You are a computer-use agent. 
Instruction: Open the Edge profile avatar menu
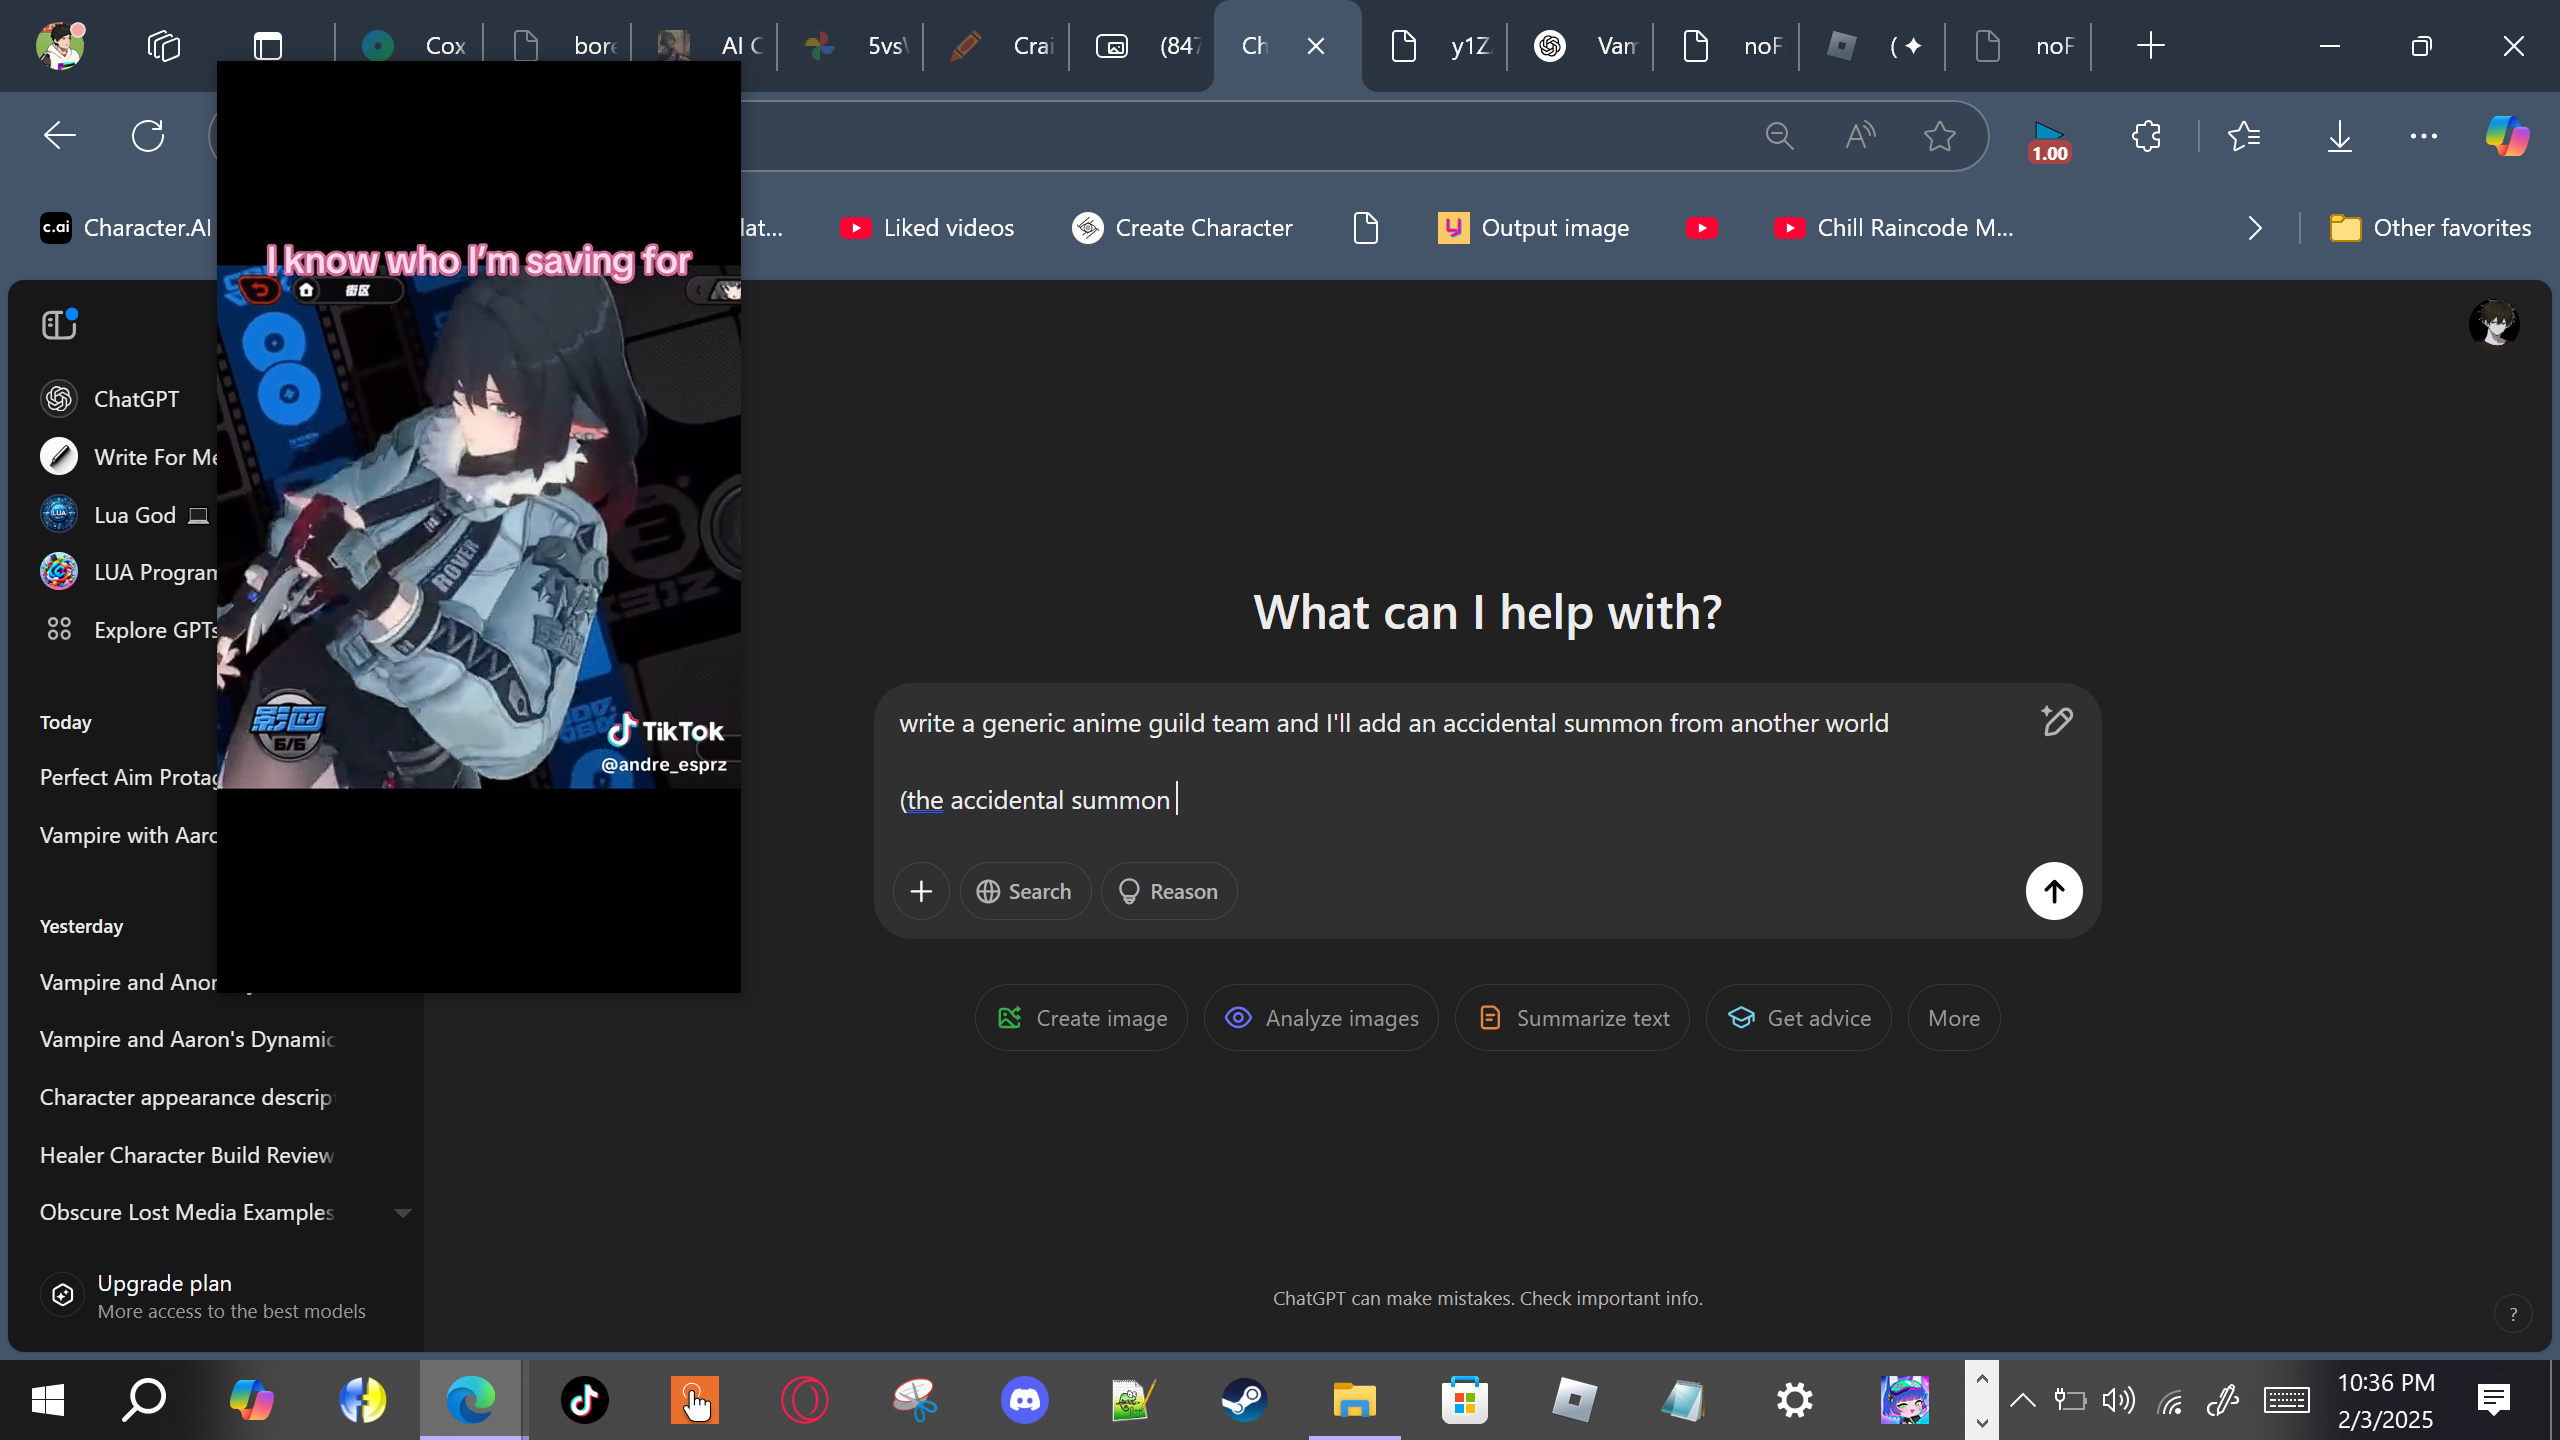[60, 45]
